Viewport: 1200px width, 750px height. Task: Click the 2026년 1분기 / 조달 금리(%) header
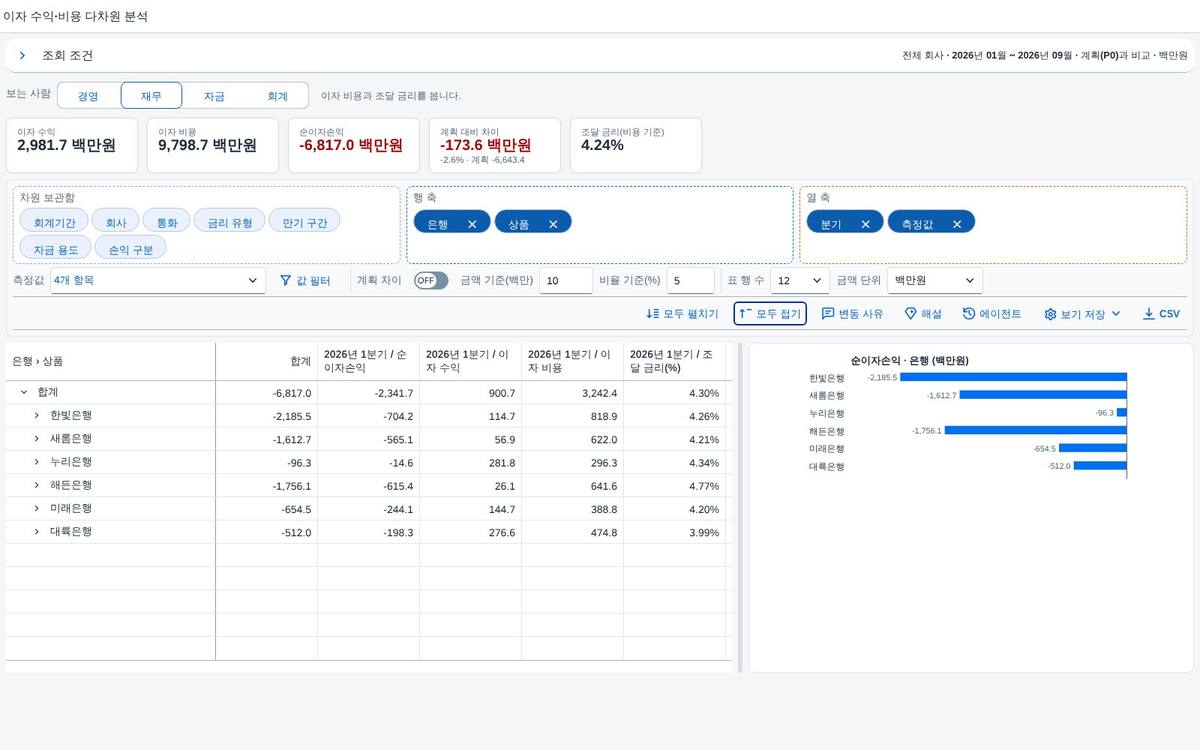674,361
